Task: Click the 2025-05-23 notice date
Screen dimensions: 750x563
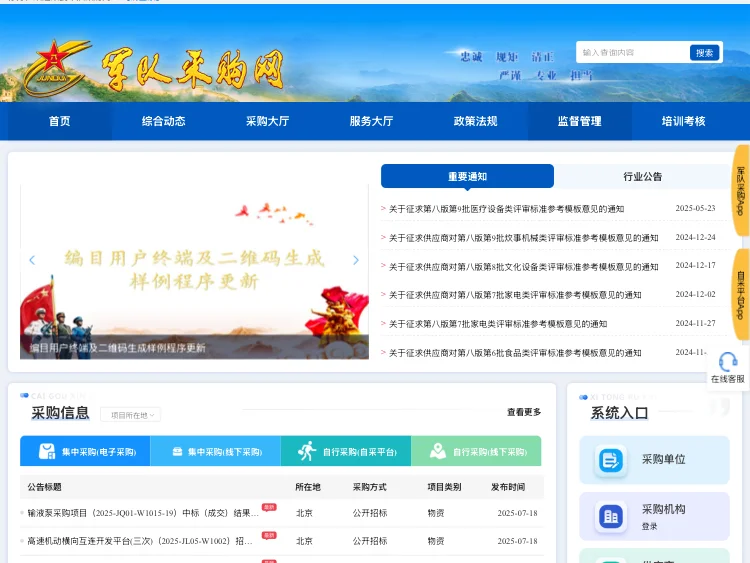Action: click(x=695, y=208)
